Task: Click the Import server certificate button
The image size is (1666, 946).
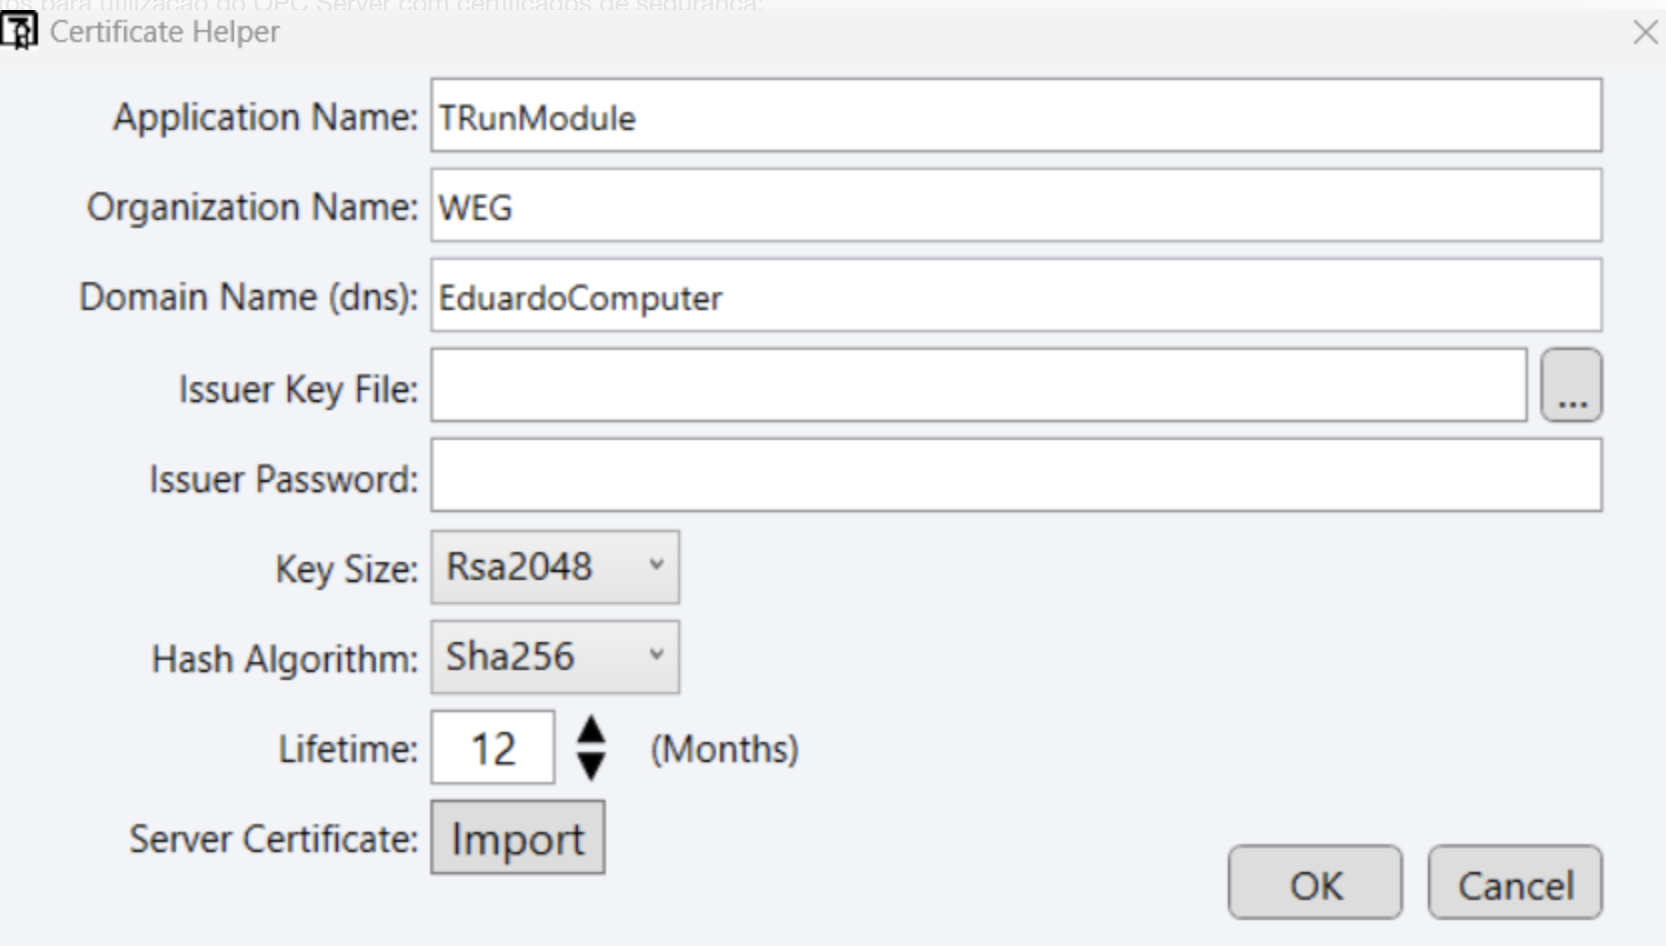Action: [518, 837]
